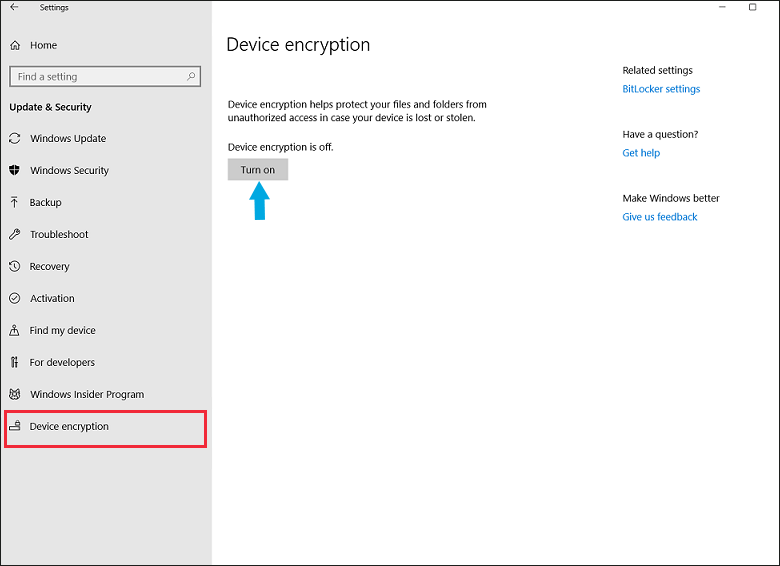
Task: Click the device encryption description paragraph
Action: pyautogui.click(x=357, y=111)
